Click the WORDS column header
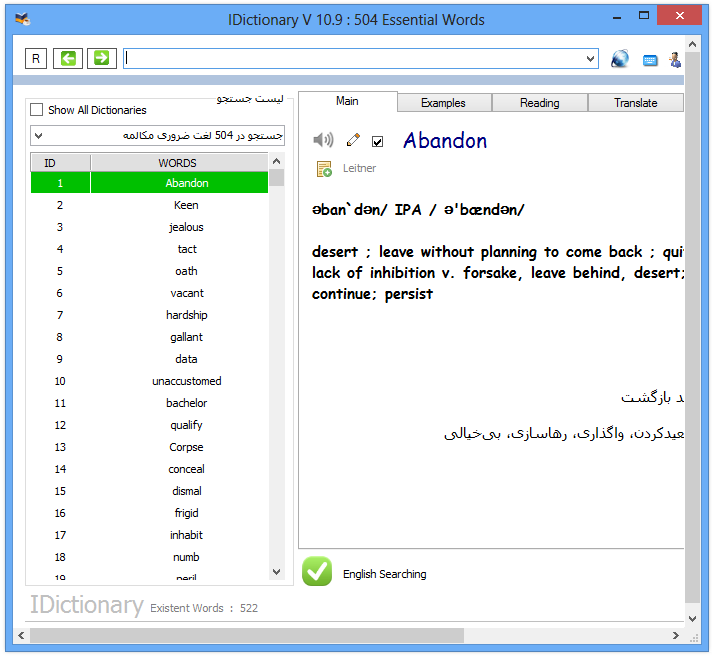 [x=178, y=163]
